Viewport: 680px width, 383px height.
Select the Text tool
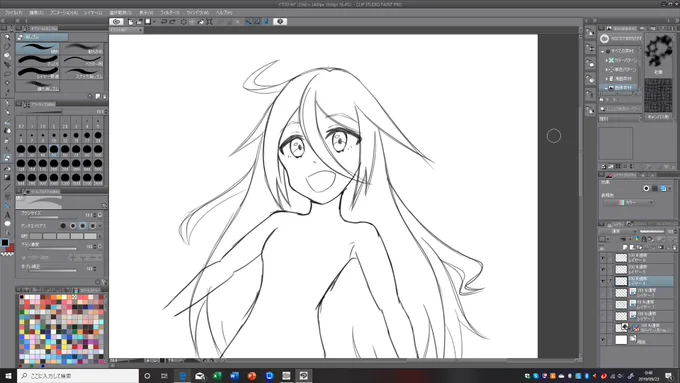click(7, 215)
